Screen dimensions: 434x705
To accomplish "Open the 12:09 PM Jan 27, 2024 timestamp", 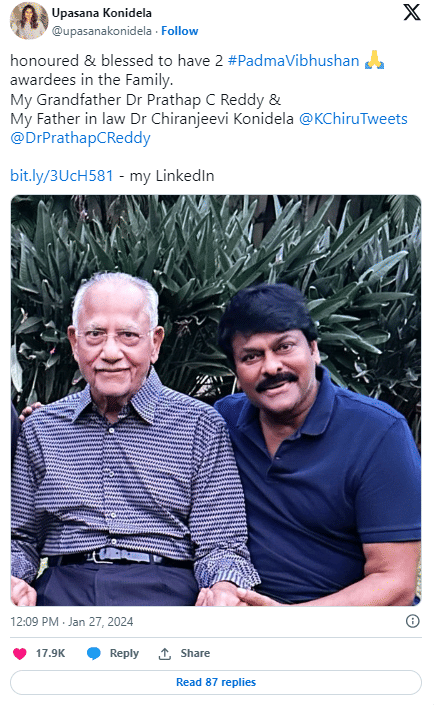I will 72,621.
